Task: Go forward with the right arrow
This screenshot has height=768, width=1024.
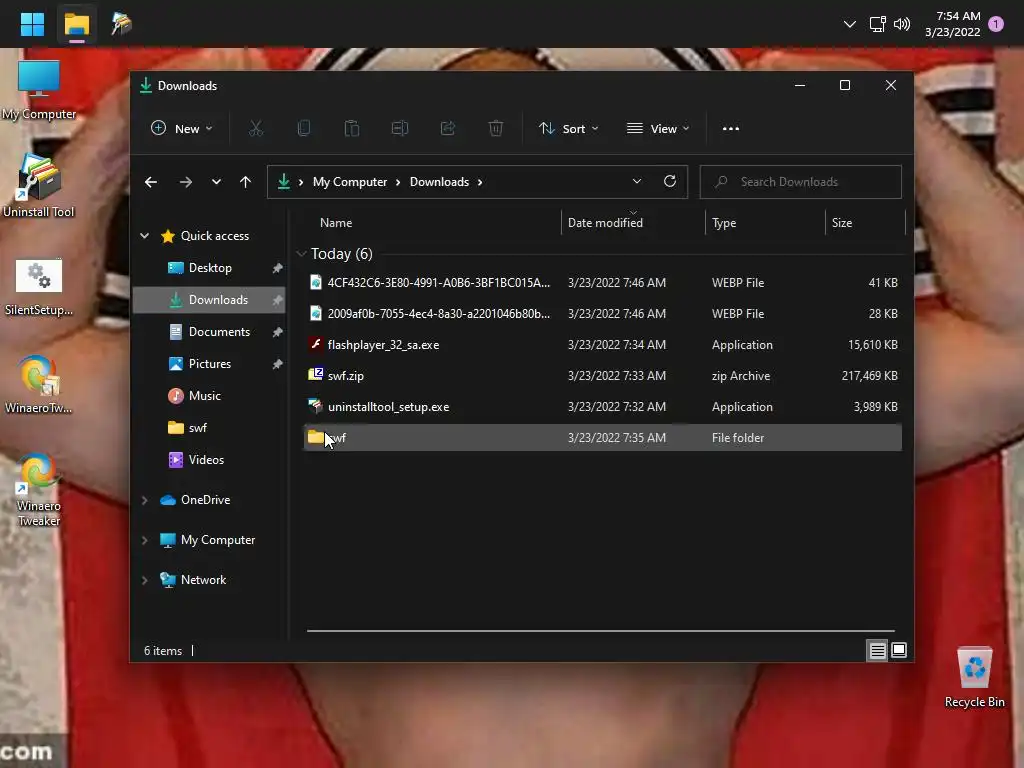Action: coord(185,182)
